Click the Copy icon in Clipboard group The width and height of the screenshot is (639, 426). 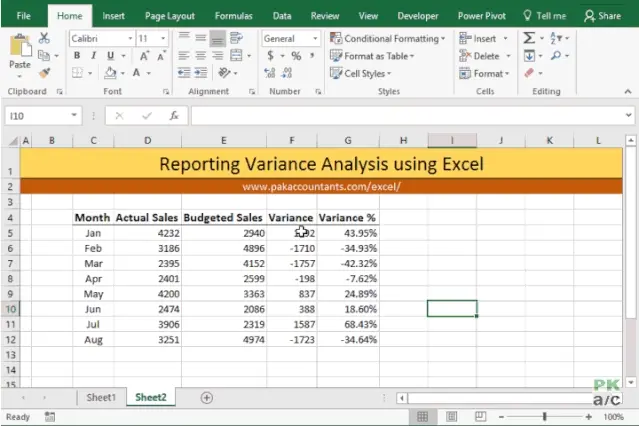44,55
